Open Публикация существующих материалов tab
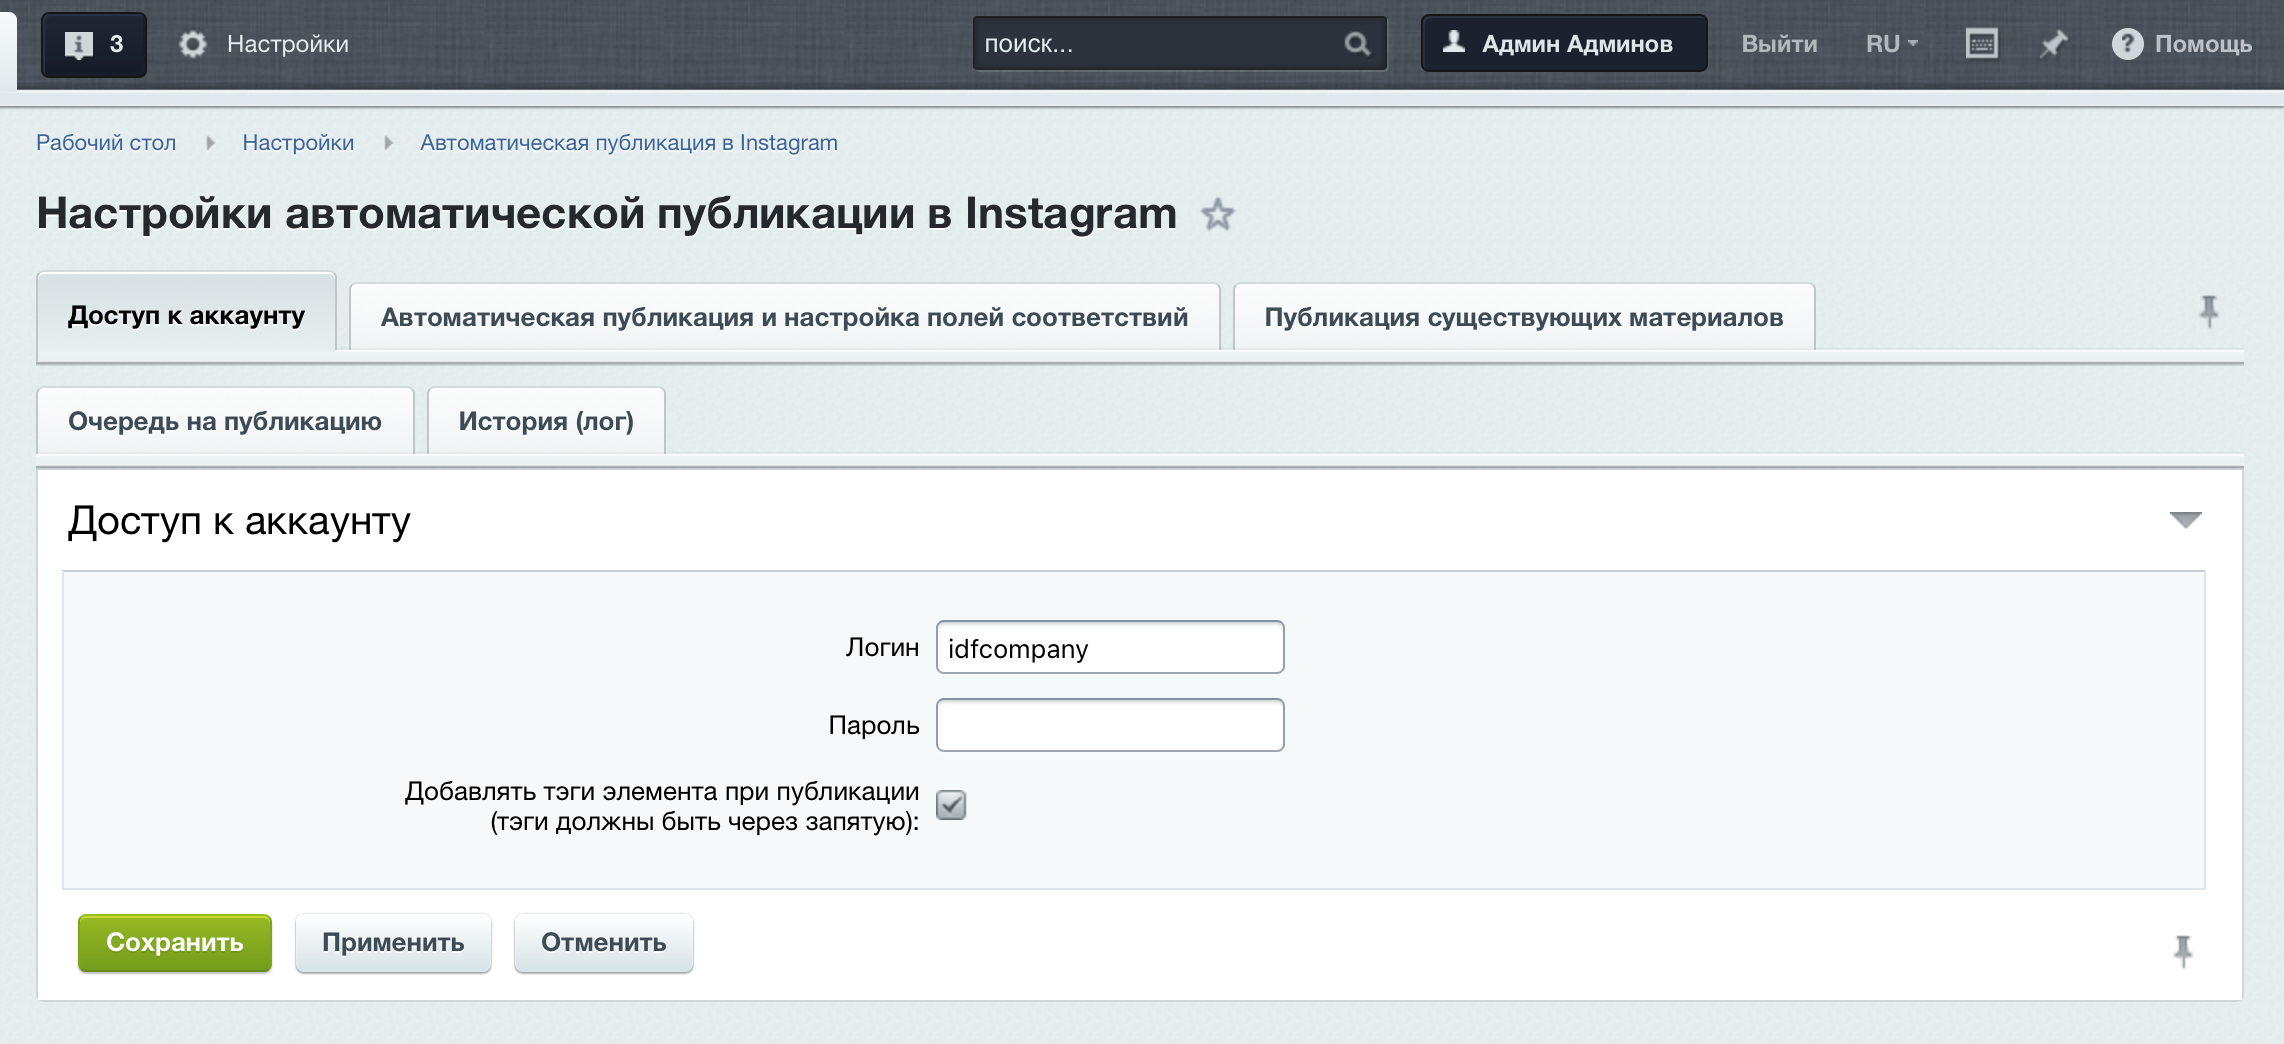 (1524, 317)
